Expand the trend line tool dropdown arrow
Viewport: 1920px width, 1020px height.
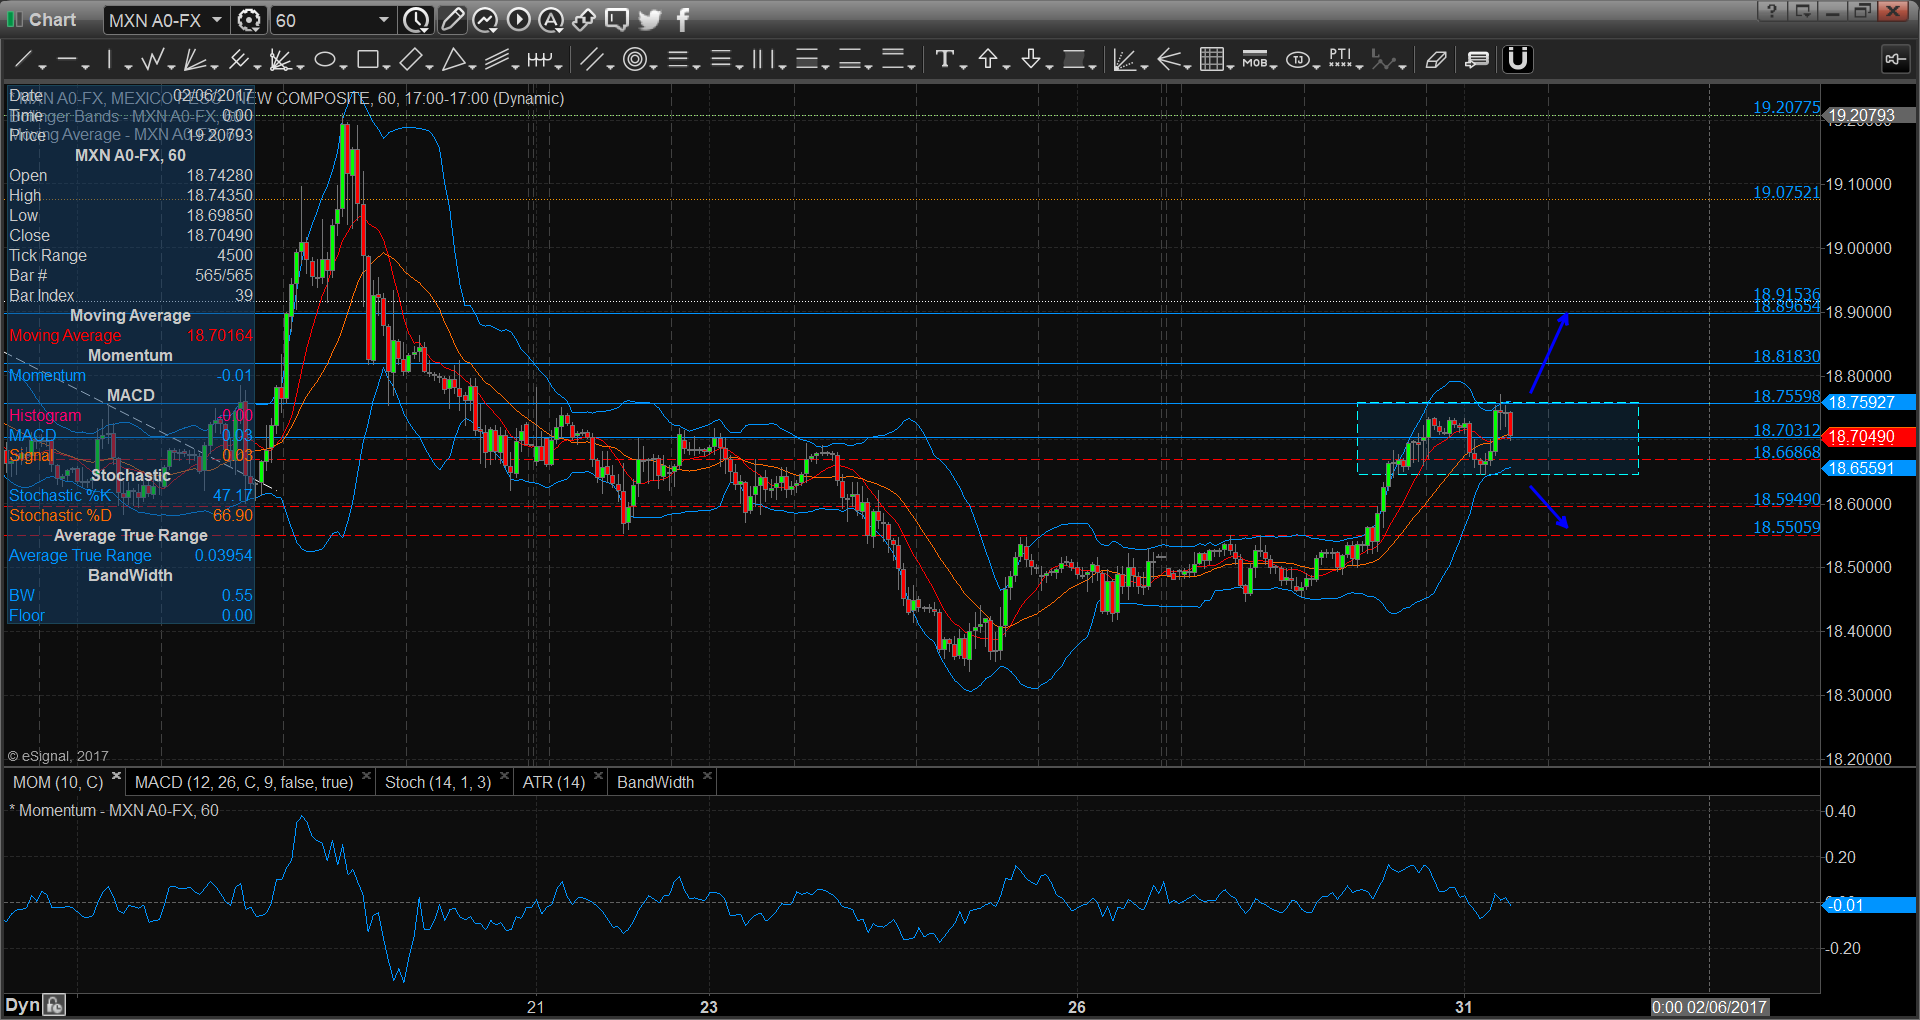point(42,66)
